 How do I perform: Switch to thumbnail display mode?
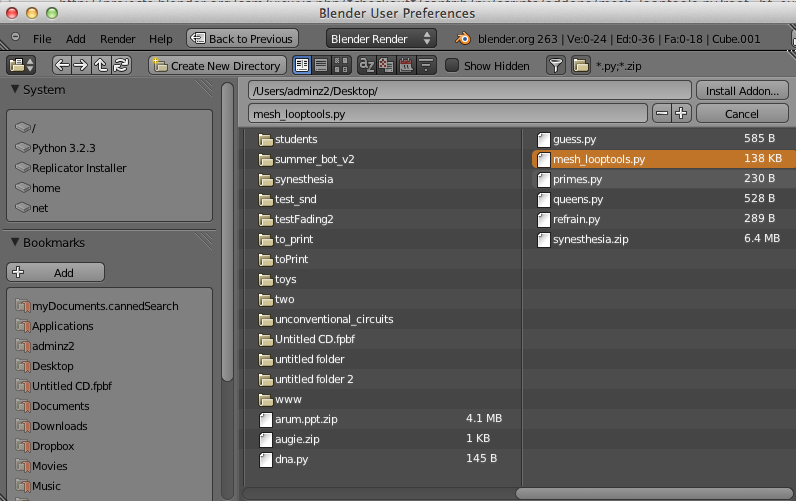[x=341, y=65]
